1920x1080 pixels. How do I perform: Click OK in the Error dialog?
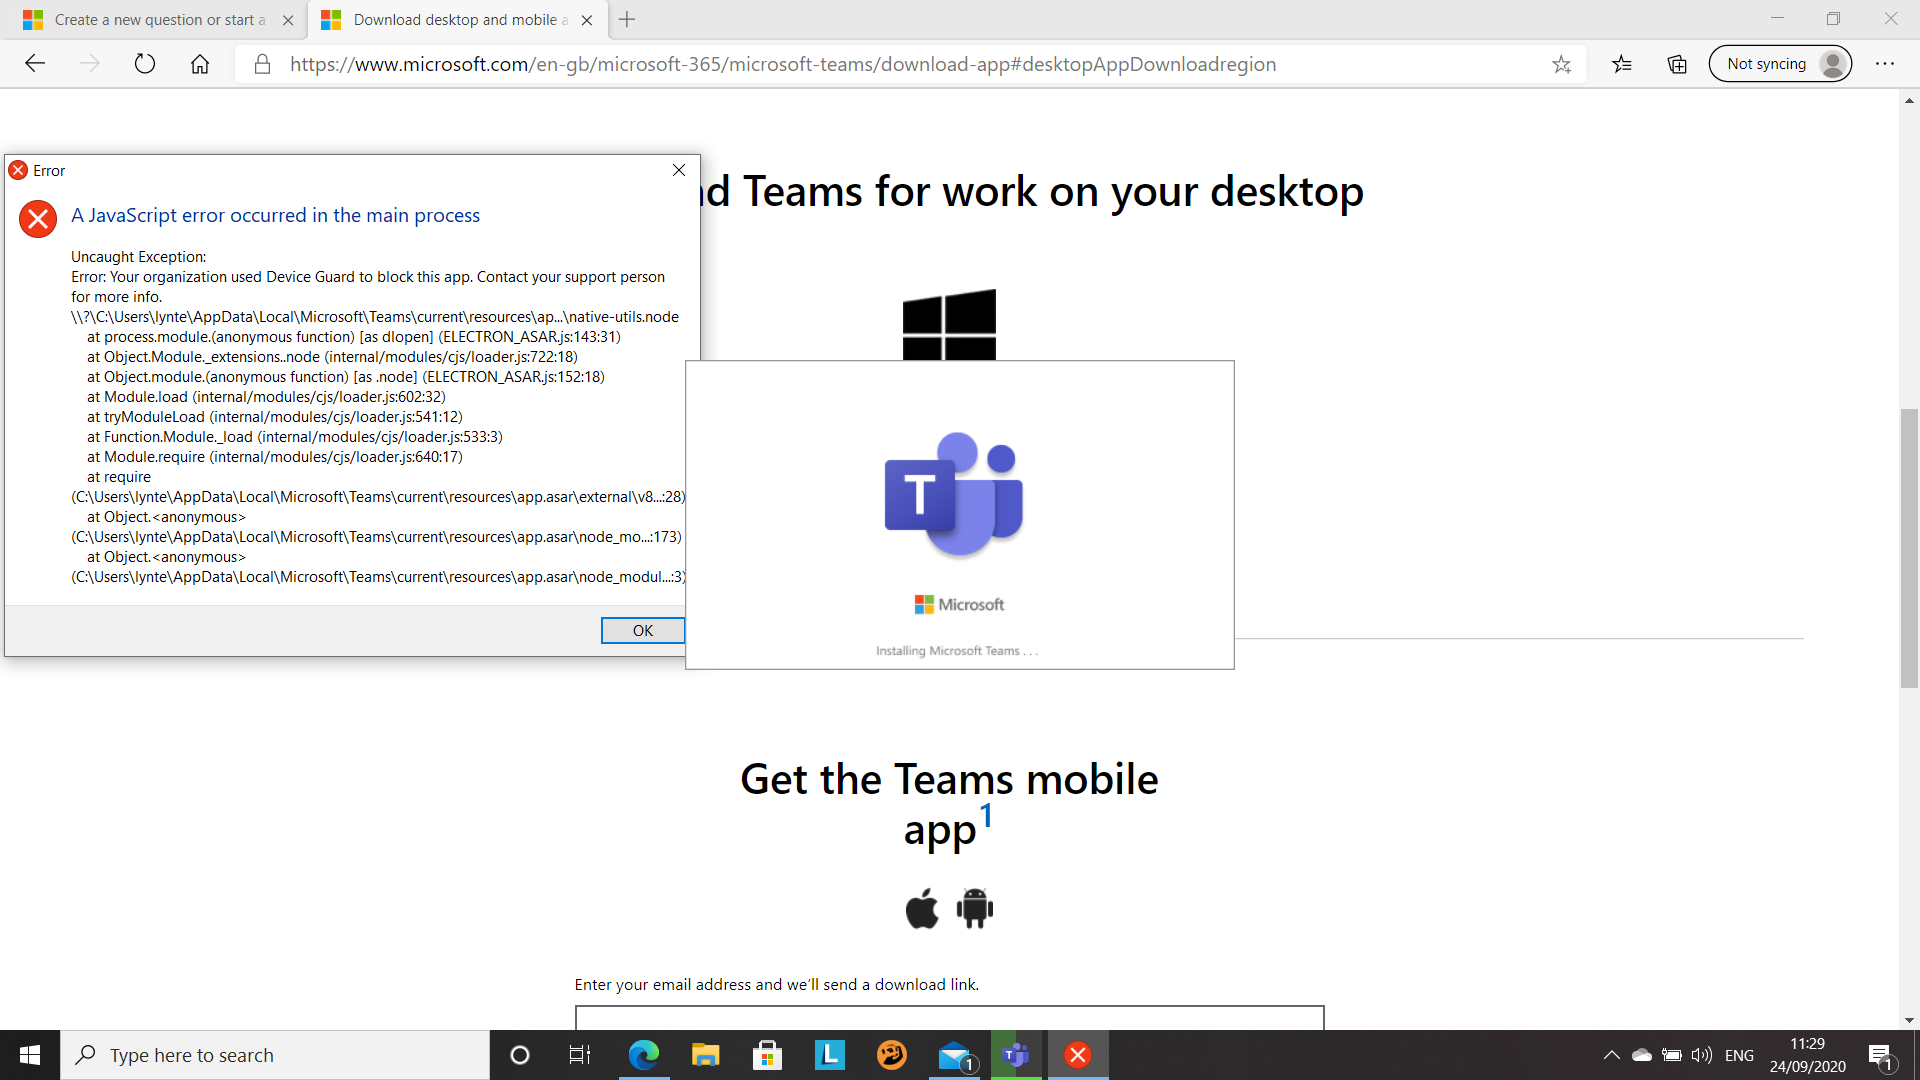[x=642, y=630]
